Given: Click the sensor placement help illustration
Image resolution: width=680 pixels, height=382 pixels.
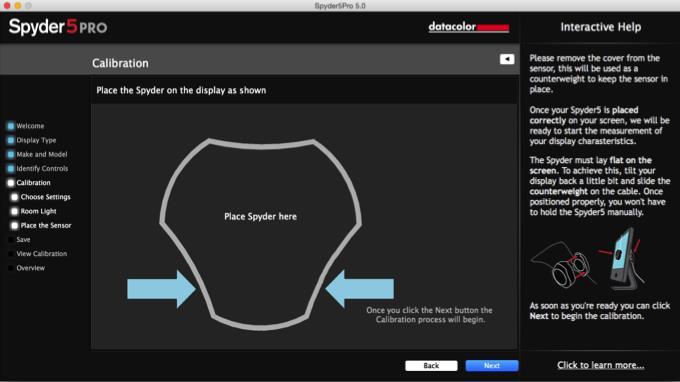Looking at the screenshot, I should (x=587, y=259).
